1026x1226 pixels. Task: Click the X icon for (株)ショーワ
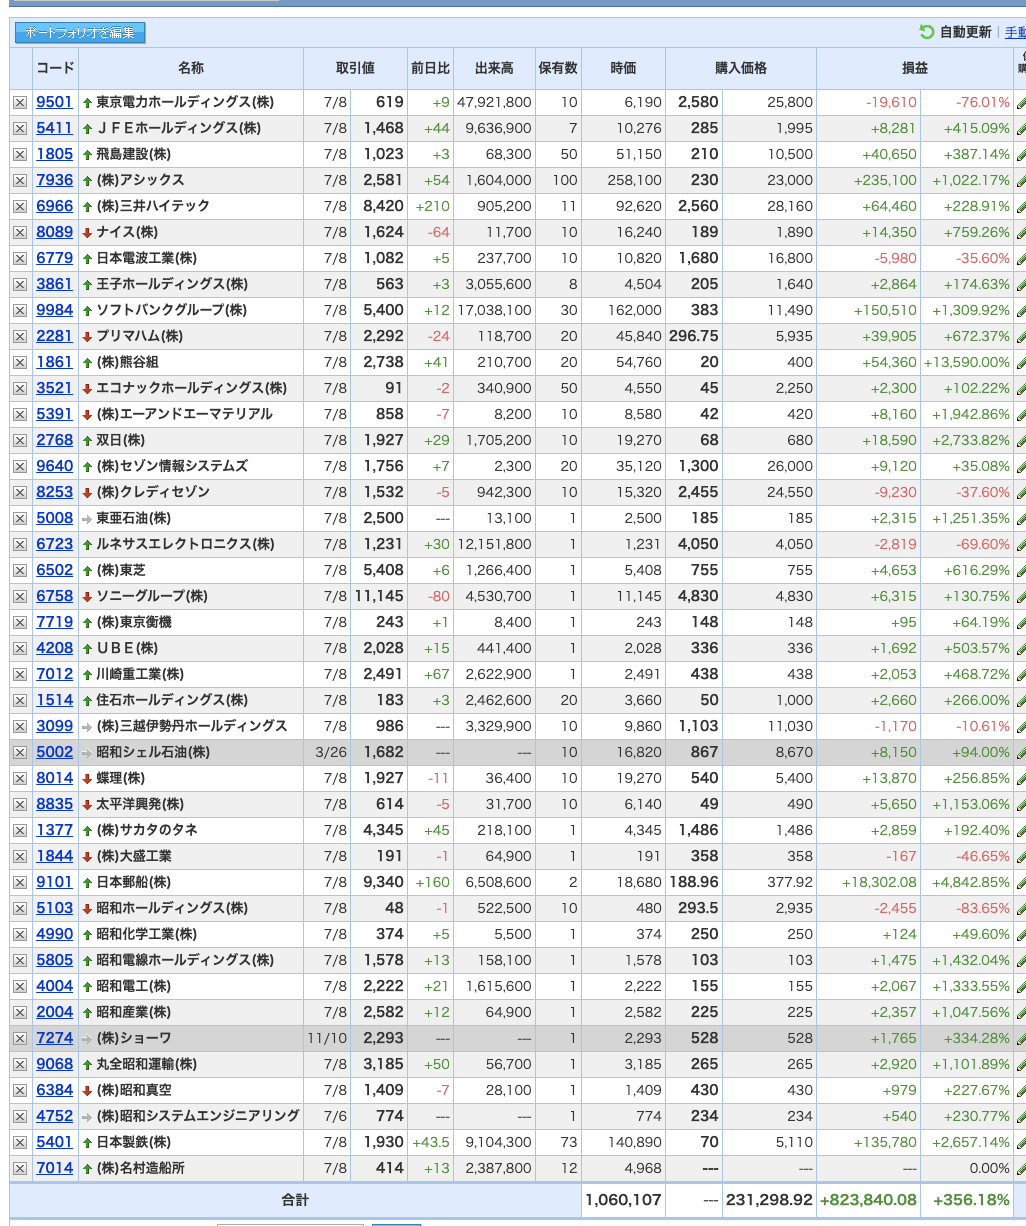click(x=20, y=1038)
